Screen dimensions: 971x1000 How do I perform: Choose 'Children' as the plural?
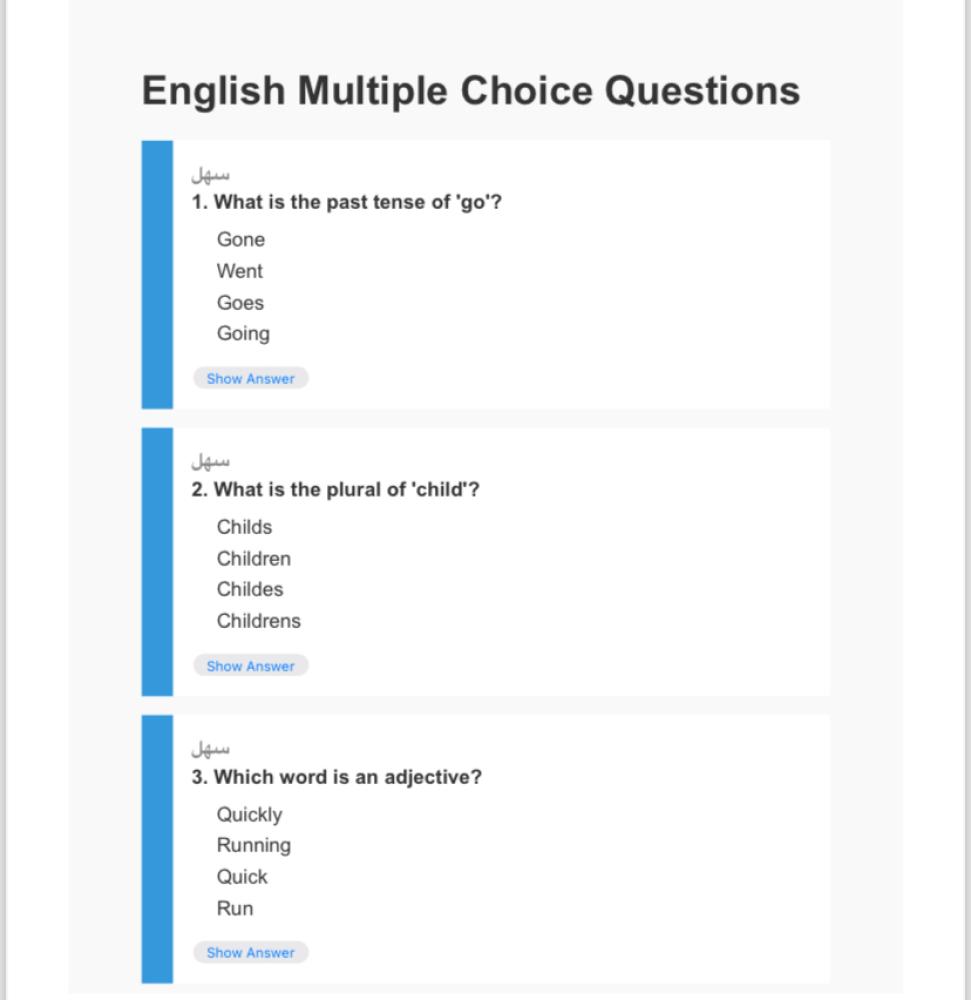[254, 559]
